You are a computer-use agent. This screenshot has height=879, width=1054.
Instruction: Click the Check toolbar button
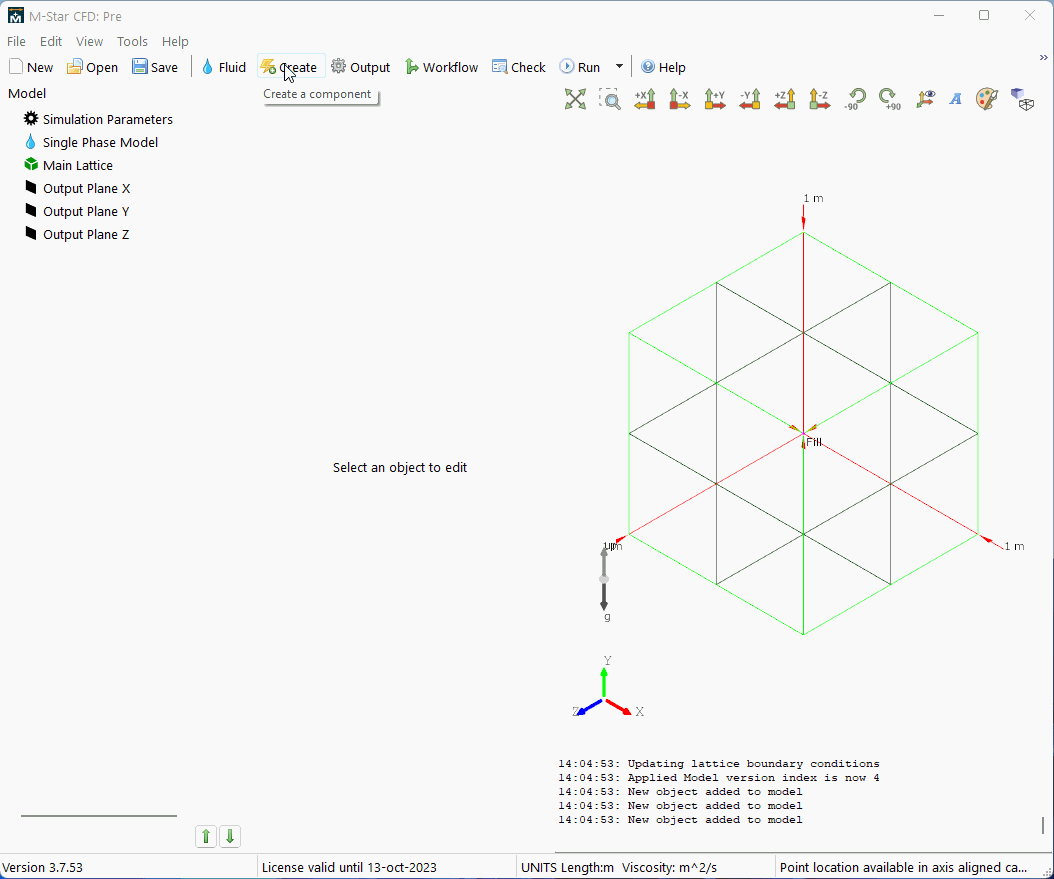coord(518,67)
